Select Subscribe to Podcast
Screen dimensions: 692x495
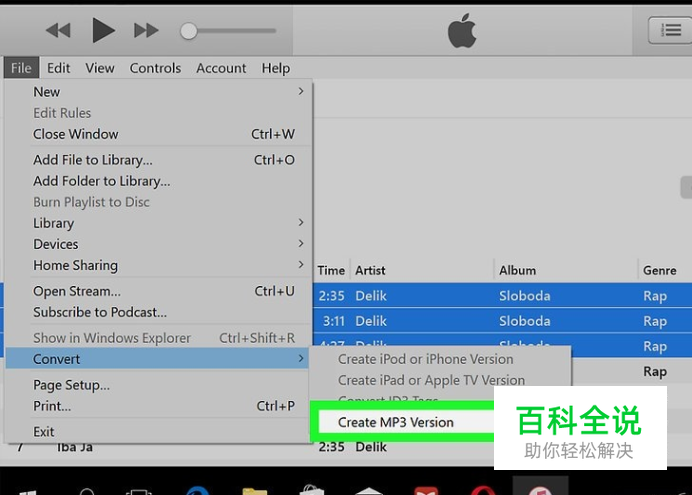click(158, 312)
